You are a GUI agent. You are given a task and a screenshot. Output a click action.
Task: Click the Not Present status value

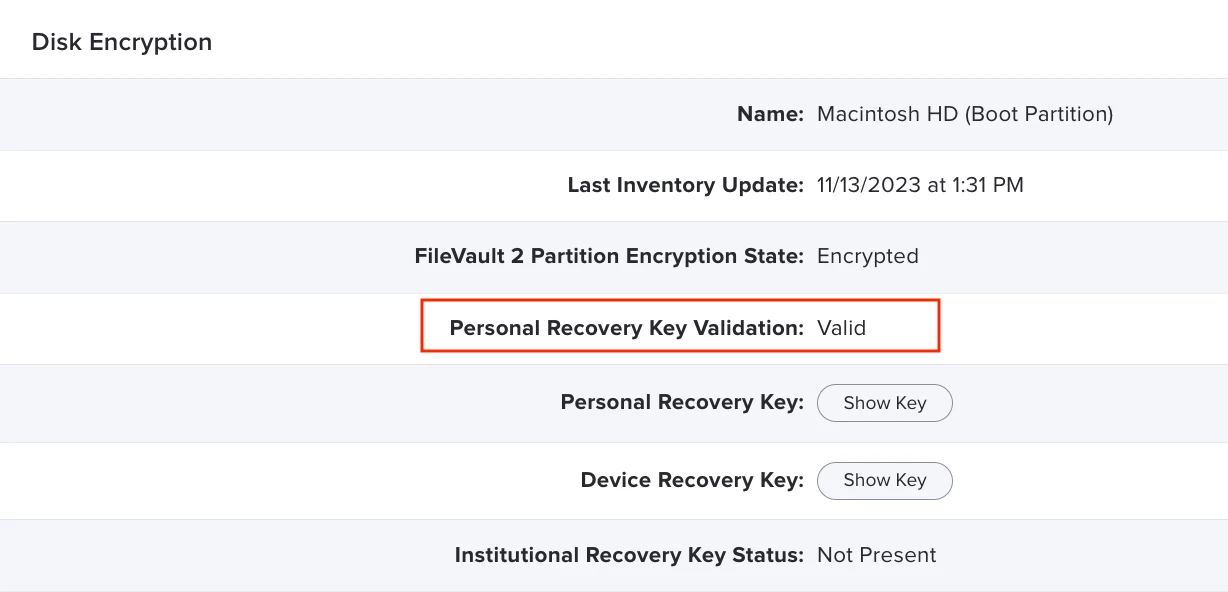[x=877, y=555]
